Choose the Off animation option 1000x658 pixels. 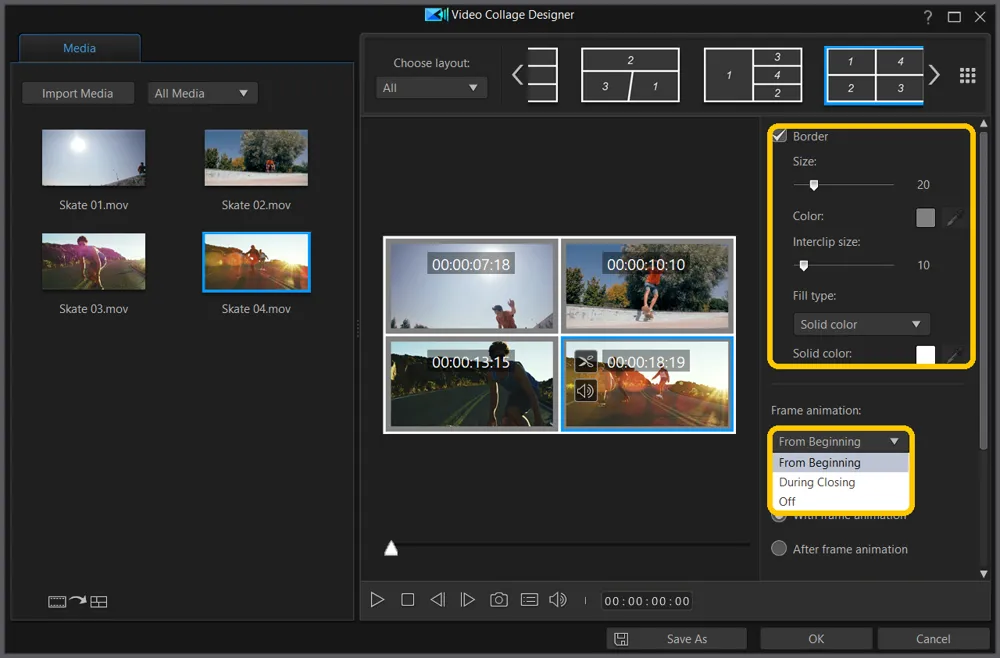click(840, 501)
